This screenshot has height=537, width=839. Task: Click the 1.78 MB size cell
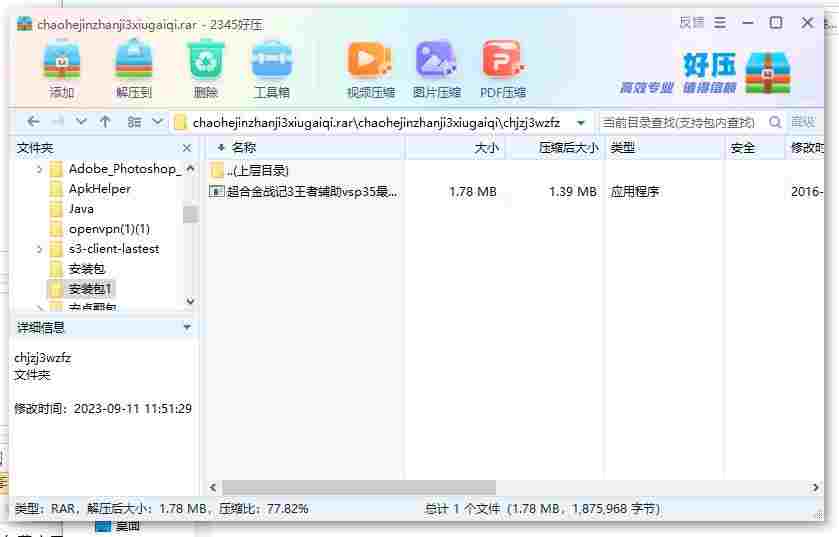473,191
